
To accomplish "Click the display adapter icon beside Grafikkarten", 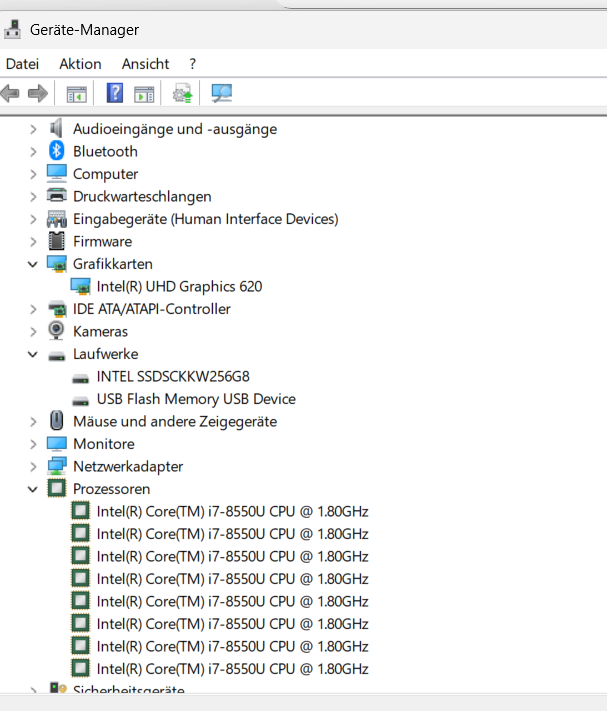I will 57,264.
